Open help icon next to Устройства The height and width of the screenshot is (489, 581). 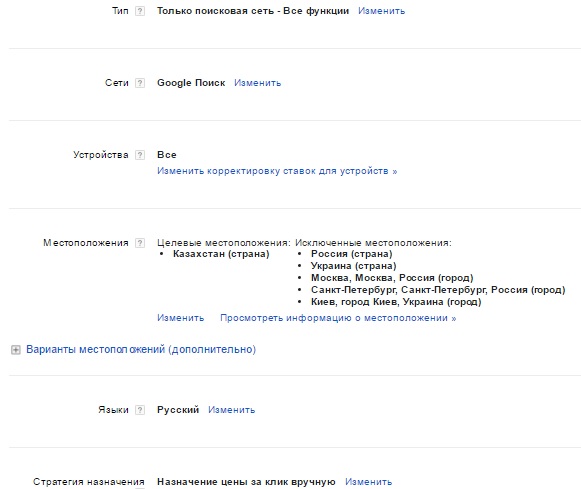[140, 155]
